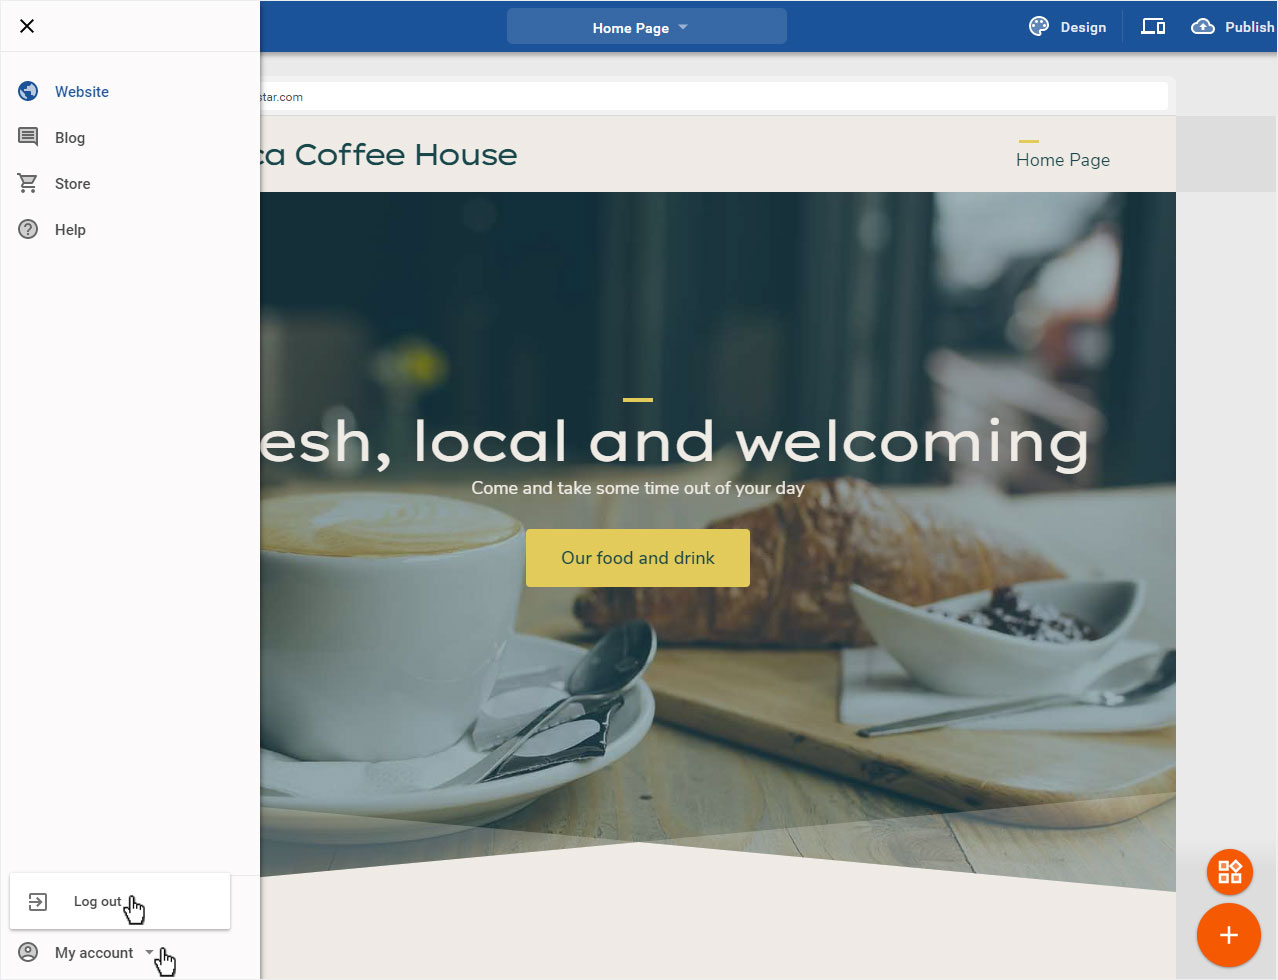The height and width of the screenshot is (980, 1278).
Task: Click the Design palette icon
Action: (1039, 27)
